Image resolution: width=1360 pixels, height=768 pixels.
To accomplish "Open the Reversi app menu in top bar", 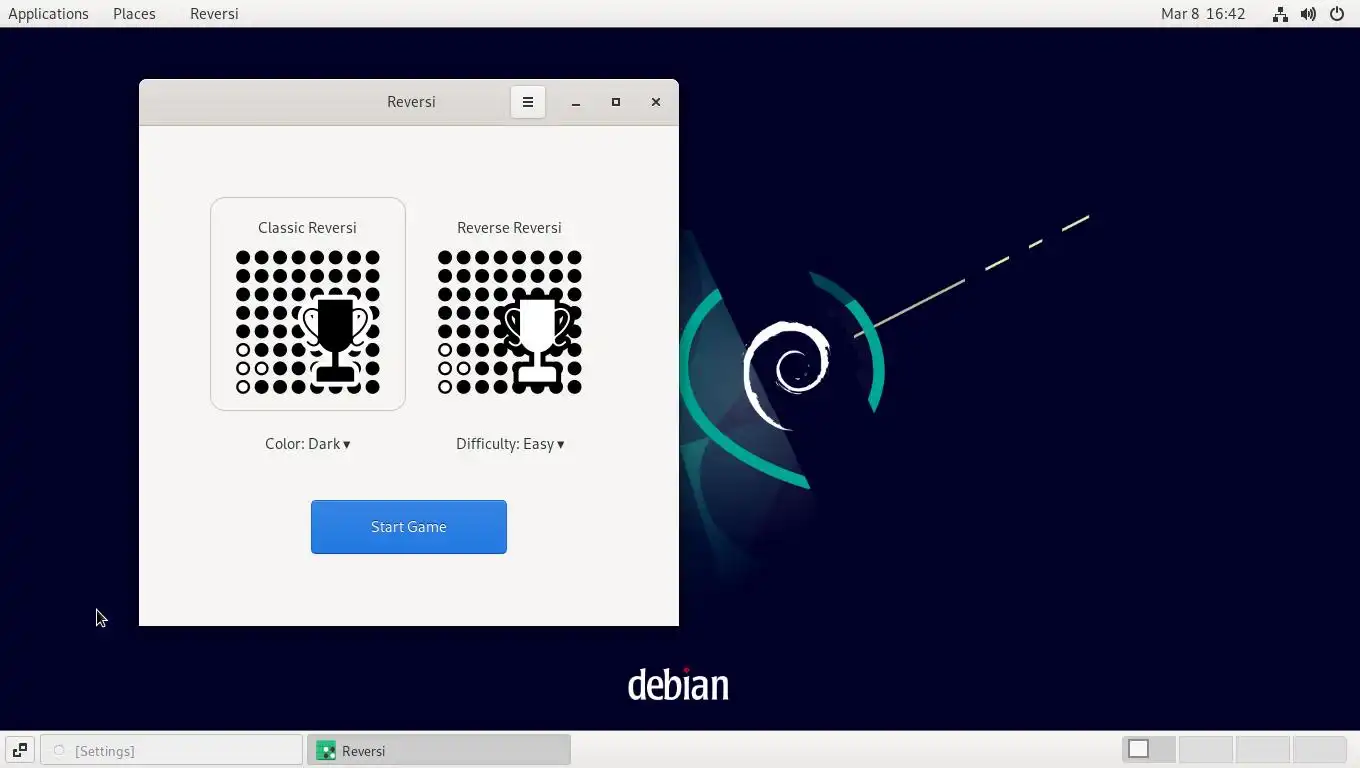I will point(214,14).
